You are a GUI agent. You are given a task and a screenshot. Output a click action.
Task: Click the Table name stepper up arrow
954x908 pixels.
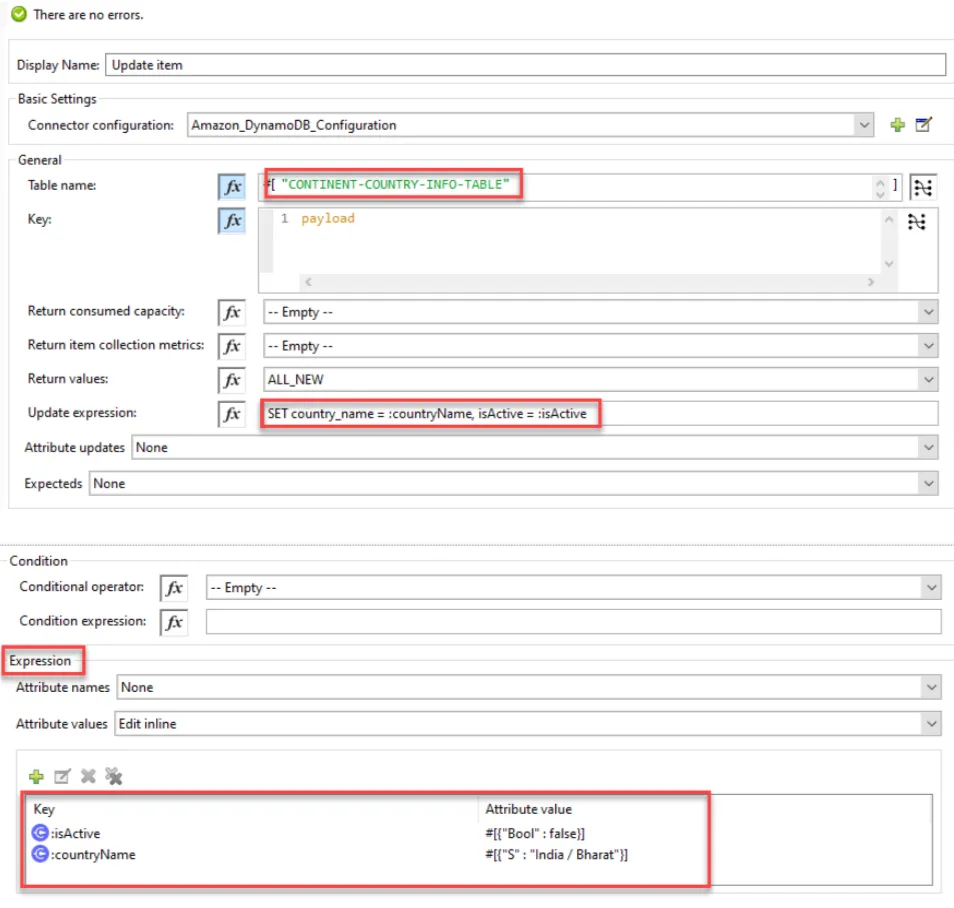[880, 181]
